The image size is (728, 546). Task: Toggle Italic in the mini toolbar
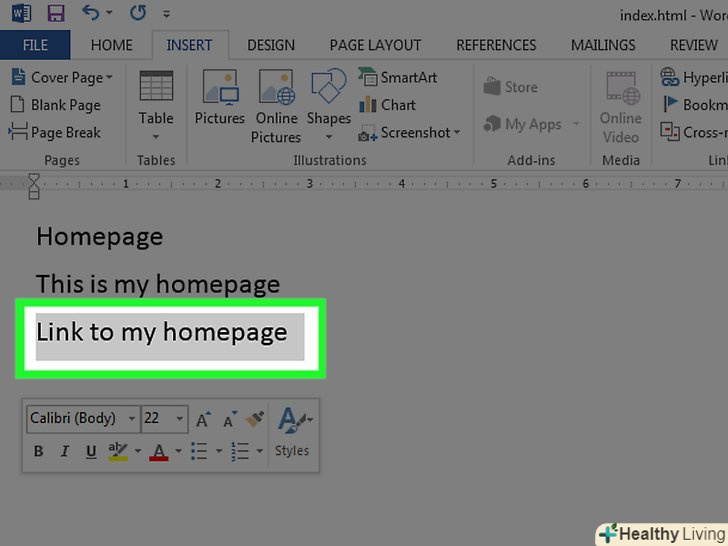coord(65,451)
